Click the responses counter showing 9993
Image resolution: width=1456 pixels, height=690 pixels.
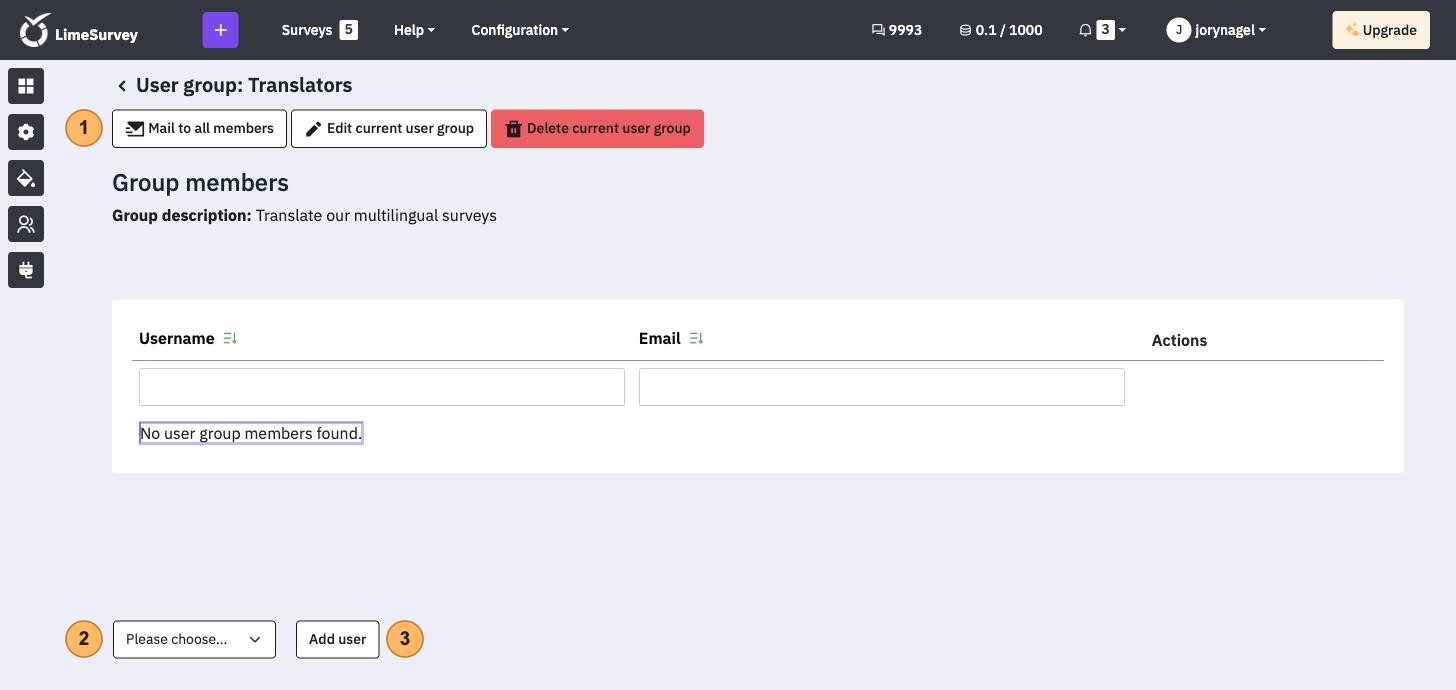point(897,30)
